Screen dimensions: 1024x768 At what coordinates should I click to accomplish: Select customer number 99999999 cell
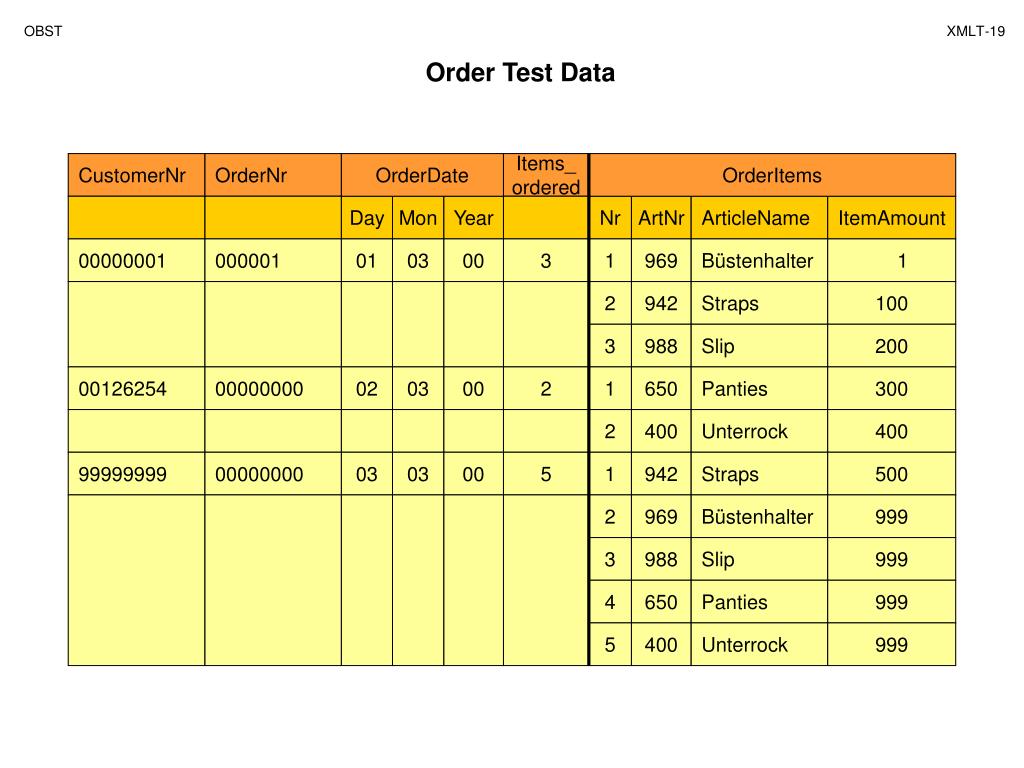(136, 473)
